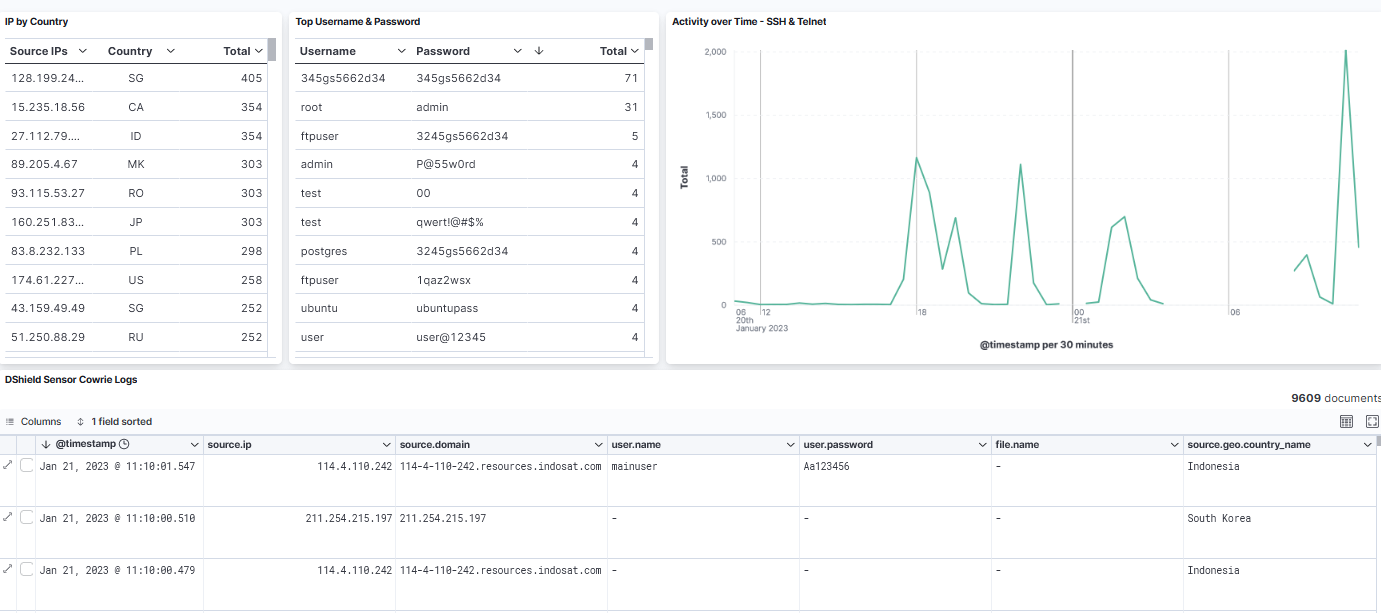Click the 114-4-110-242.resources.indosat.com domain in first row
The image size is (1381, 613).
point(500,466)
